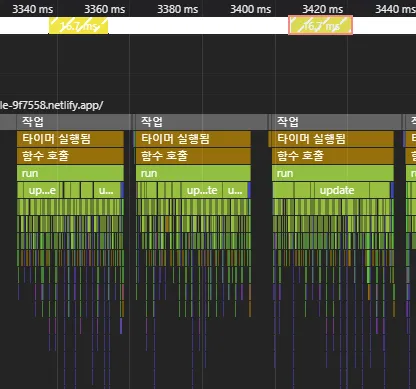Select the u... block in the second task
The width and height of the screenshot is (416, 389).
(235, 190)
